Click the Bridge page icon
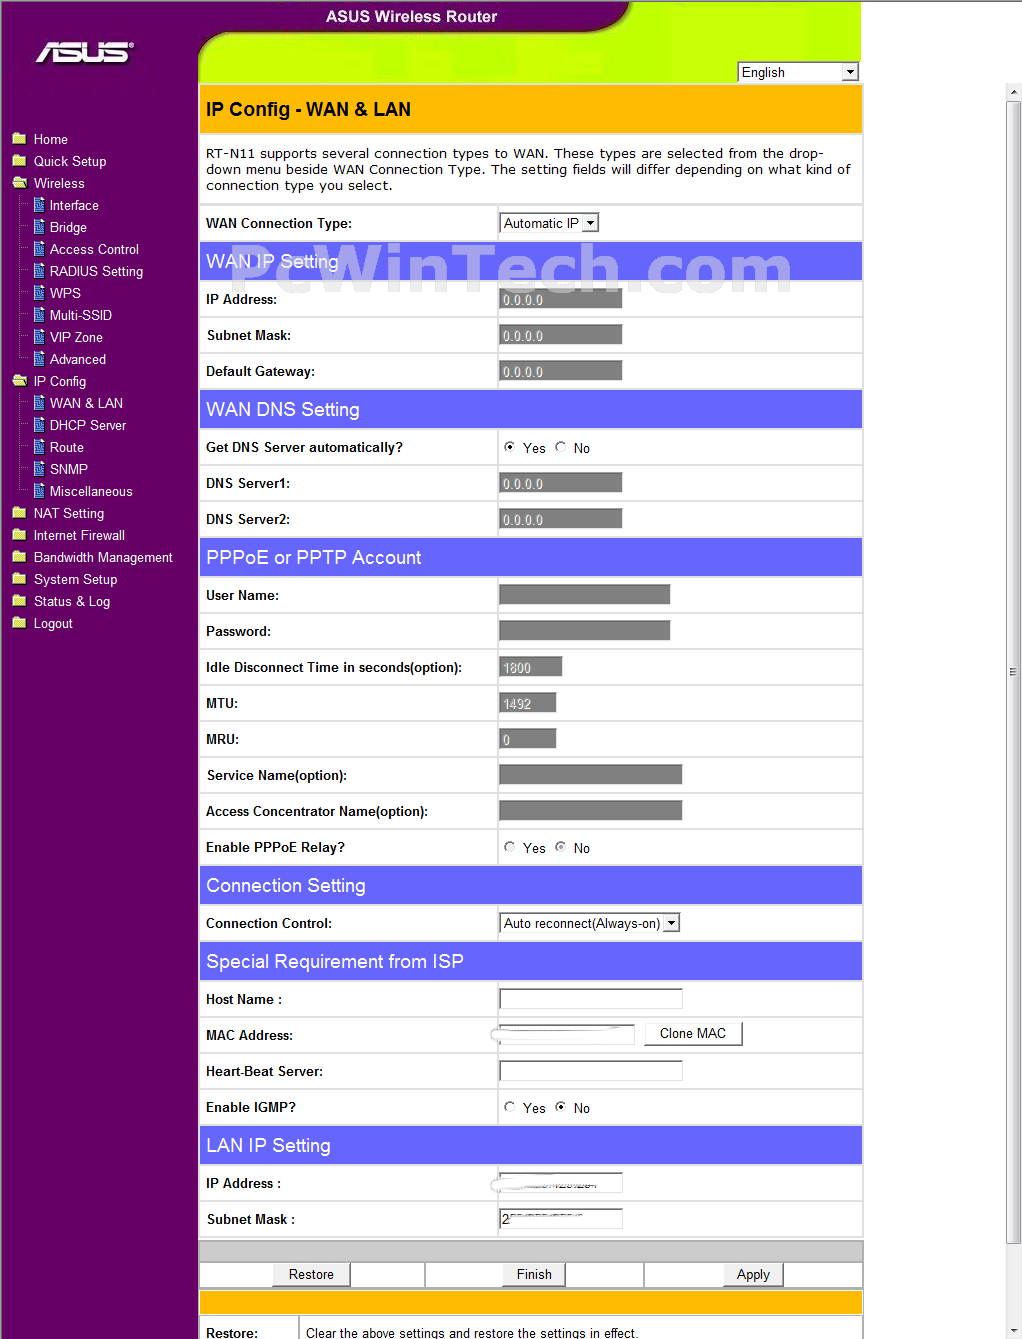This screenshot has height=1339, width=1022. (x=39, y=227)
